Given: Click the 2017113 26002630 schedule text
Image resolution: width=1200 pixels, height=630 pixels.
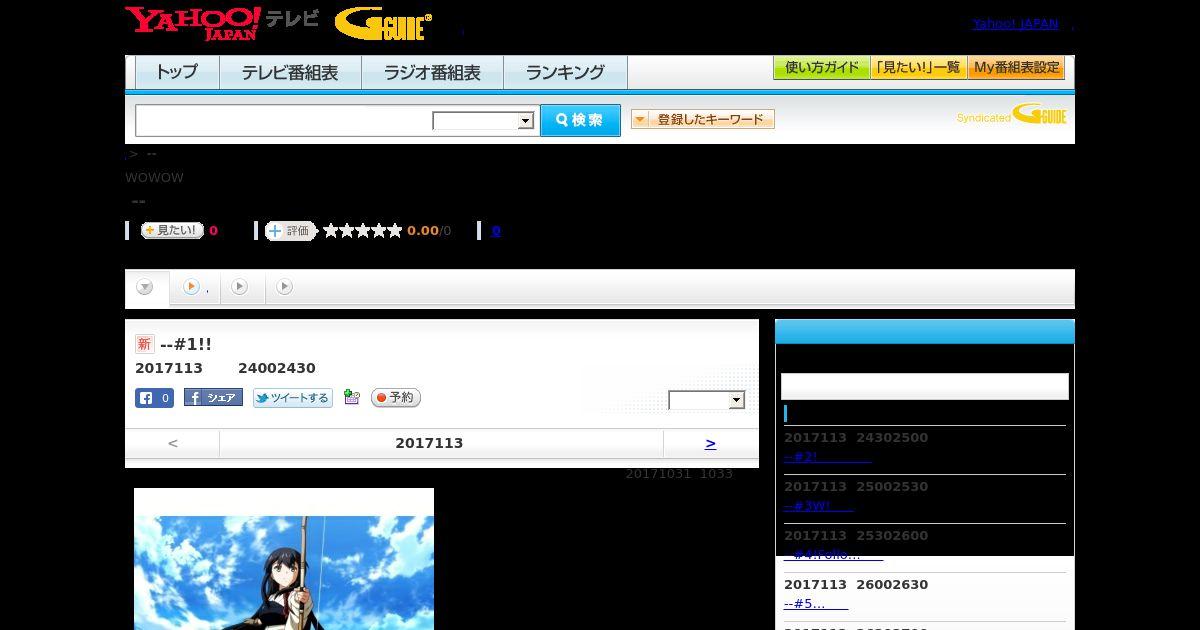Looking at the screenshot, I should (x=856, y=585).
